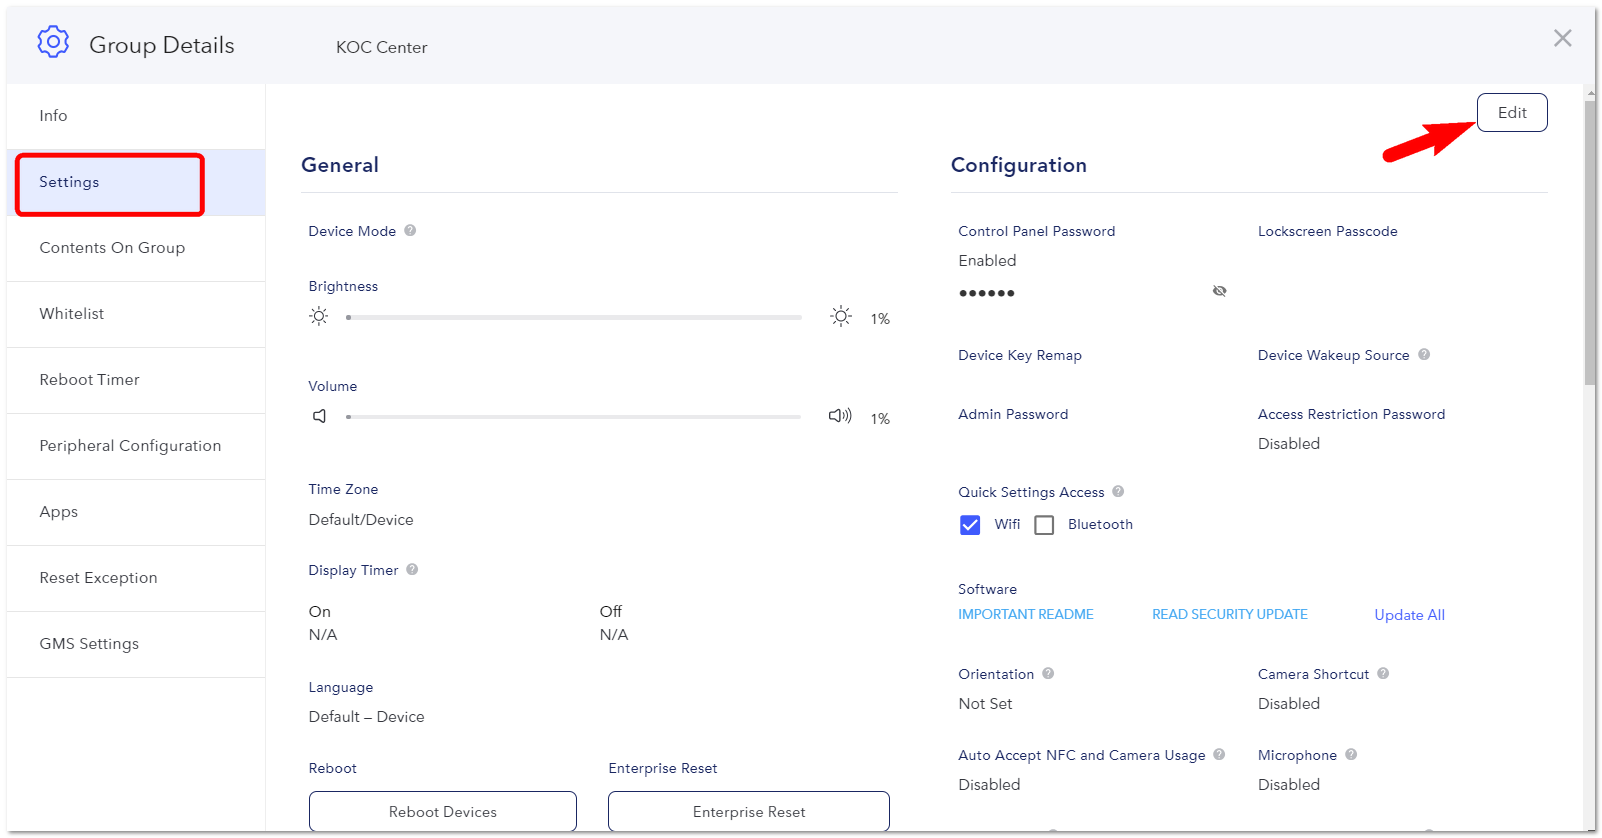The image size is (1602, 838).
Task: Click the Group Details gear icon
Action: pos(53,42)
